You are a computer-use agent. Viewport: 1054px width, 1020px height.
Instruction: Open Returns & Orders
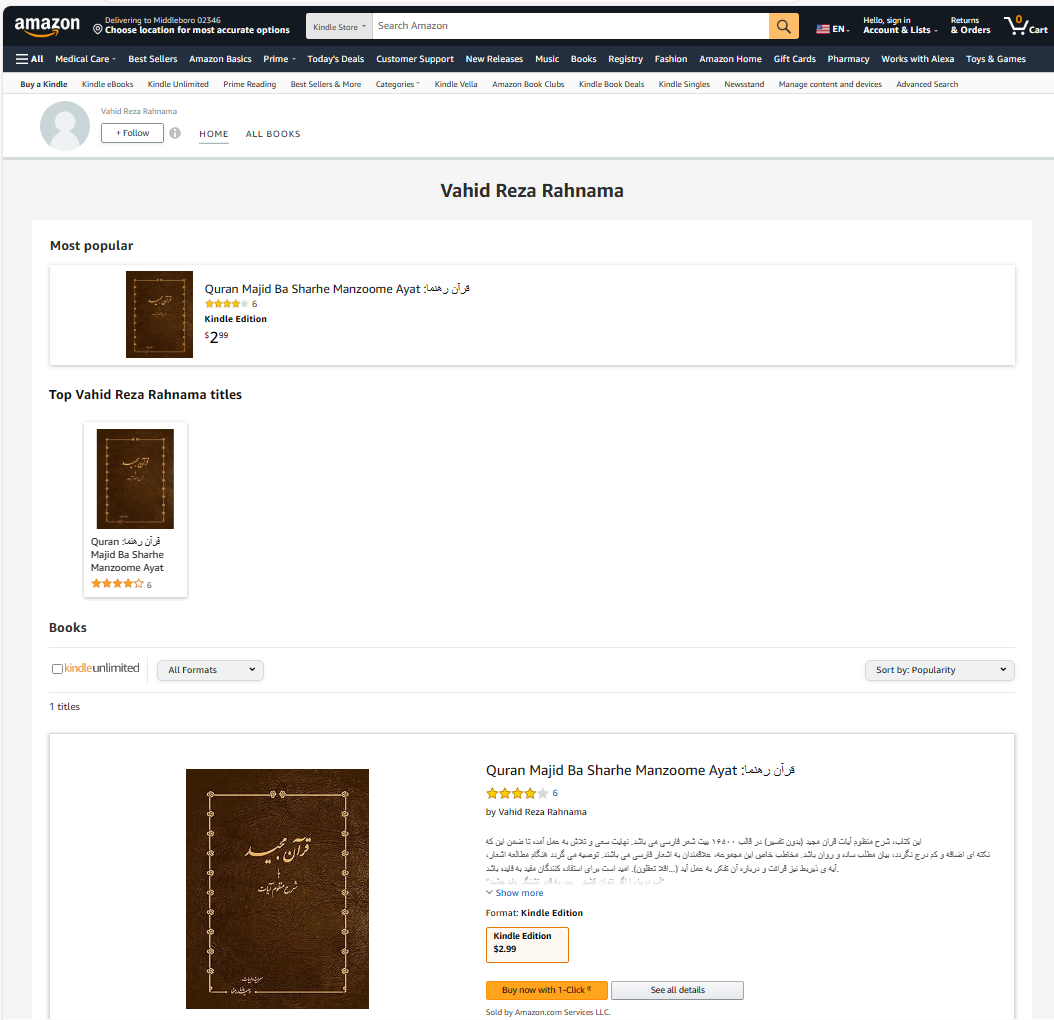[x=970, y=26]
